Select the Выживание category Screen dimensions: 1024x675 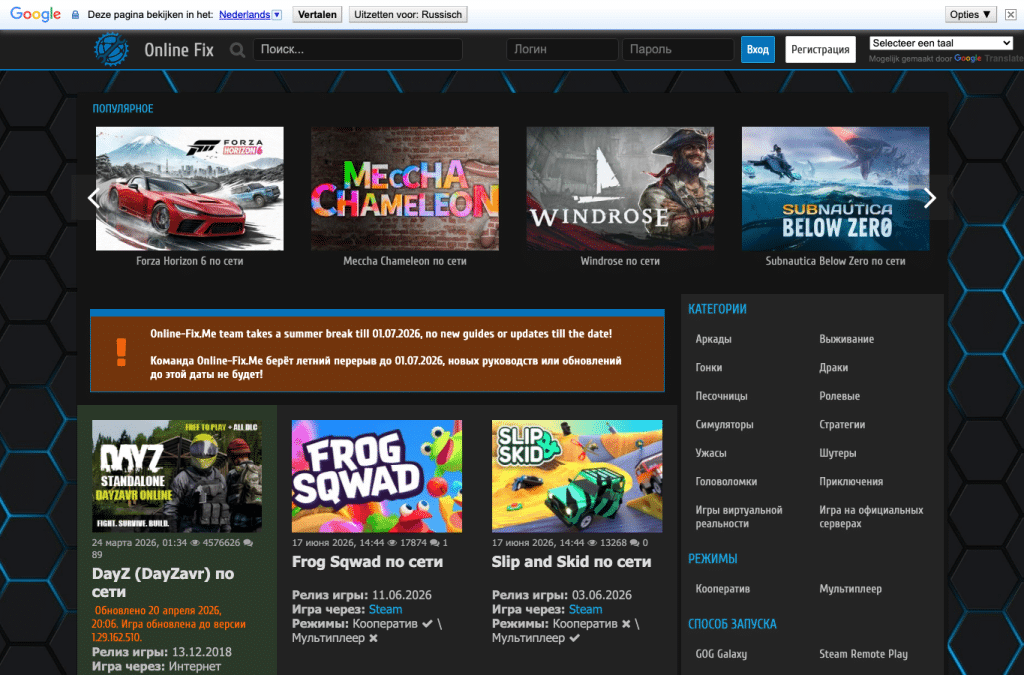tap(846, 339)
